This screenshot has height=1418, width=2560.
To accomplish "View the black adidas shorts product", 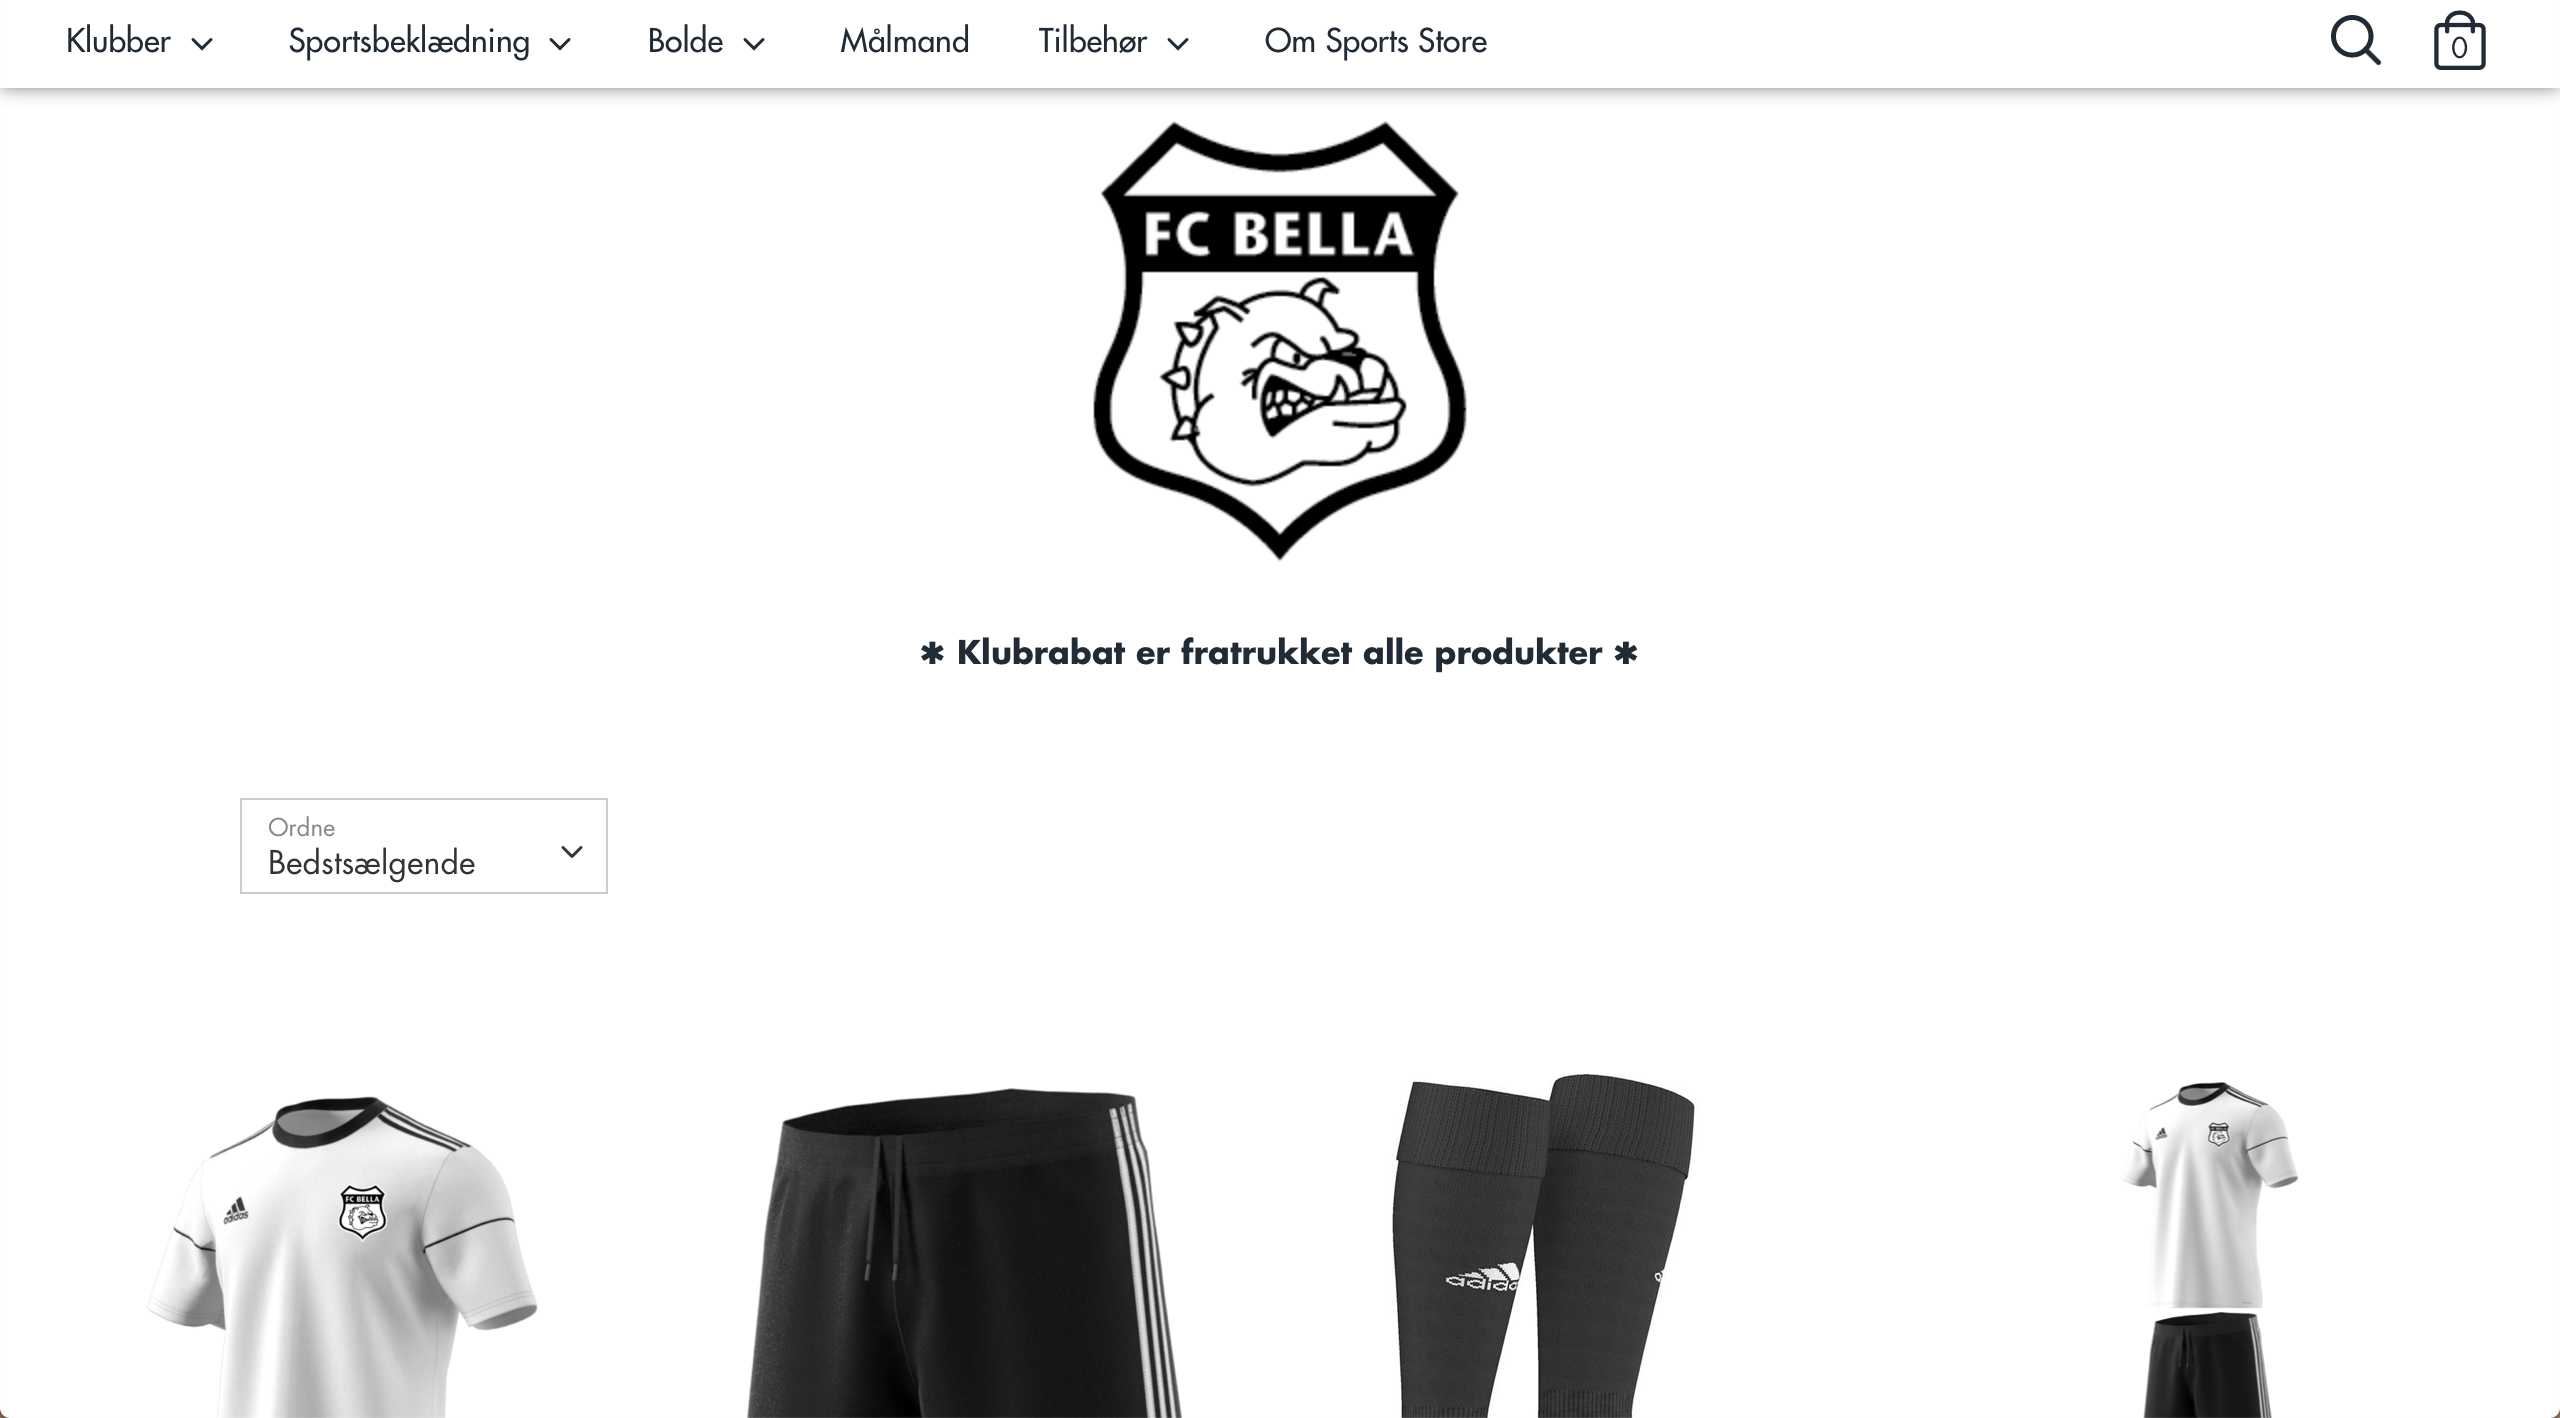I will tap(964, 1252).
